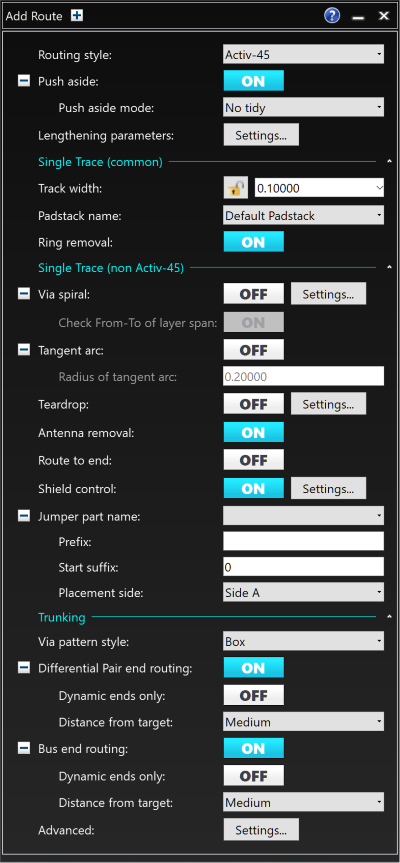
Task: Collapse the Bus end routing minus icon
Action: (x=24, y=749)
